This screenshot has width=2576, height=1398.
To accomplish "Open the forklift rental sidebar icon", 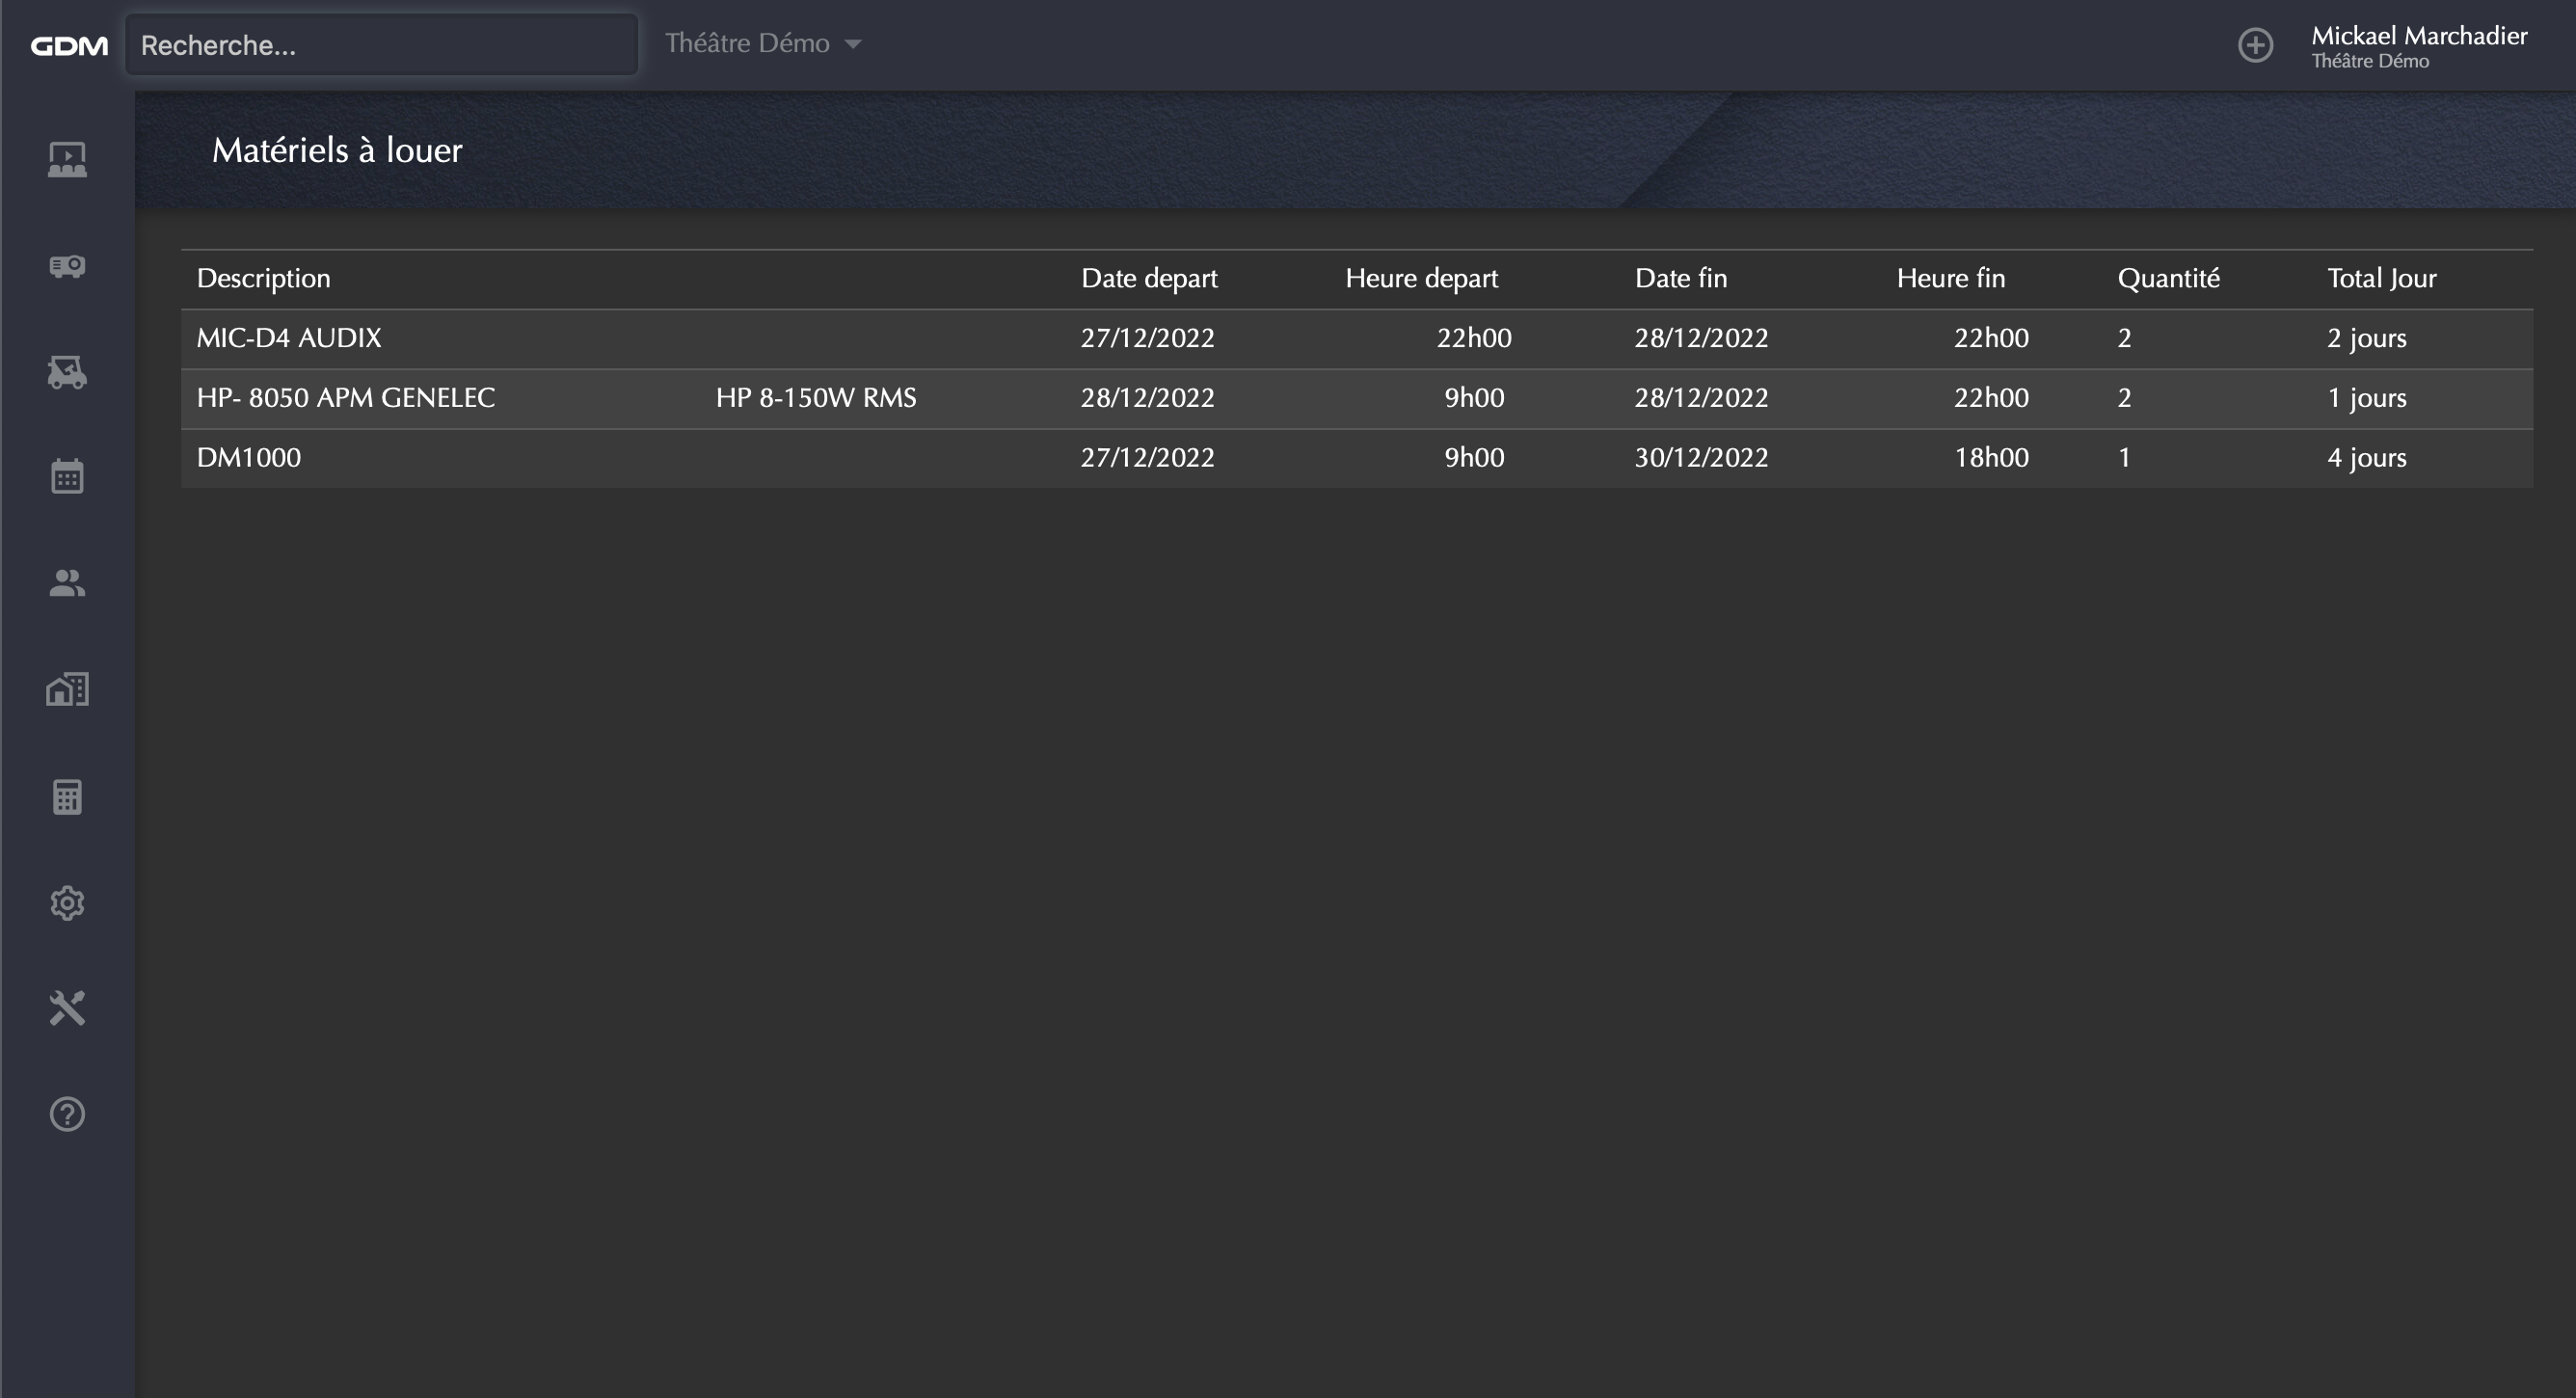I will [67, 372].
